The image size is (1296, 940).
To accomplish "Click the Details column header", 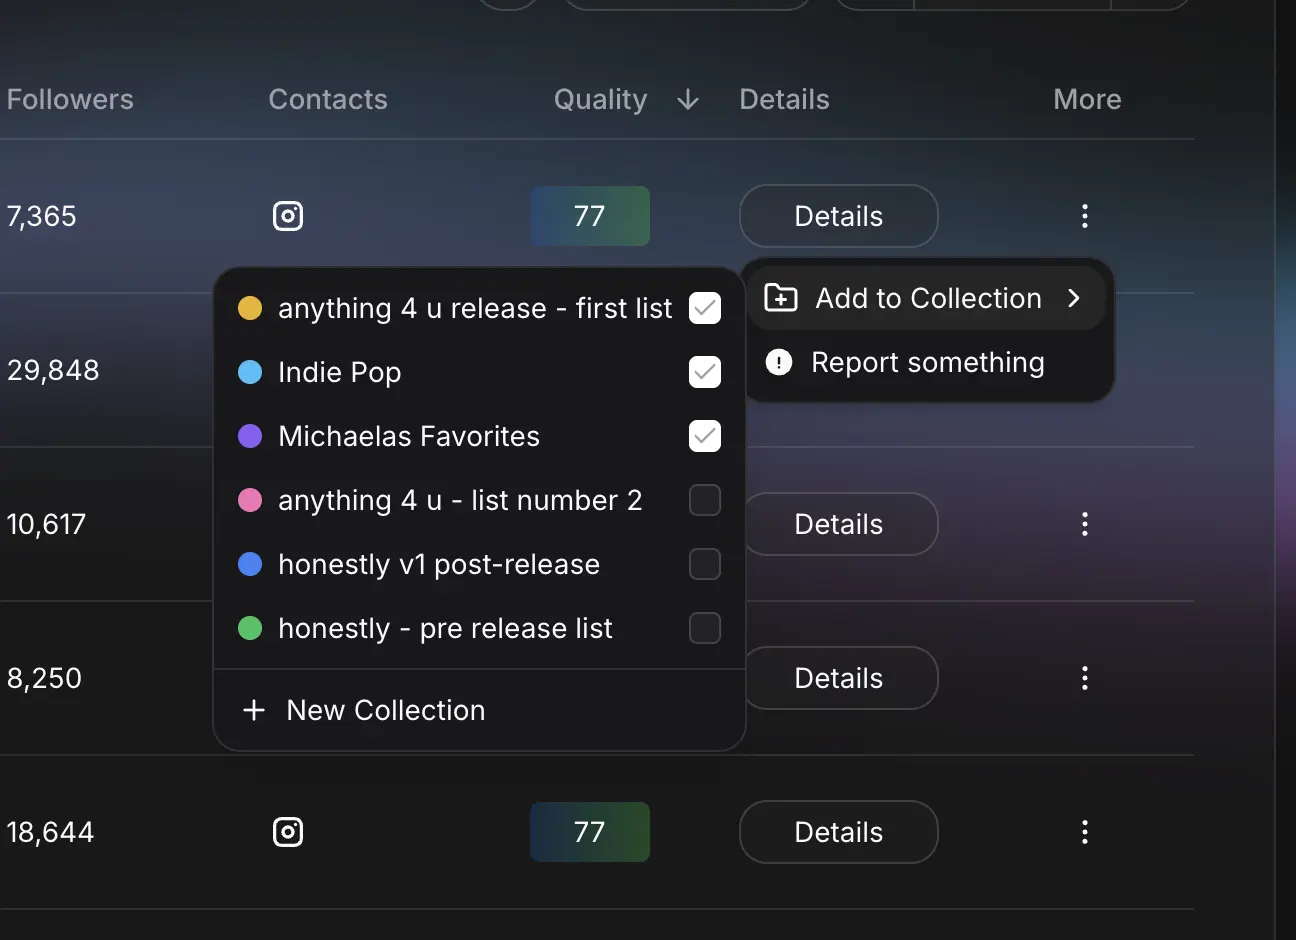I will click(x=785, y=100).
